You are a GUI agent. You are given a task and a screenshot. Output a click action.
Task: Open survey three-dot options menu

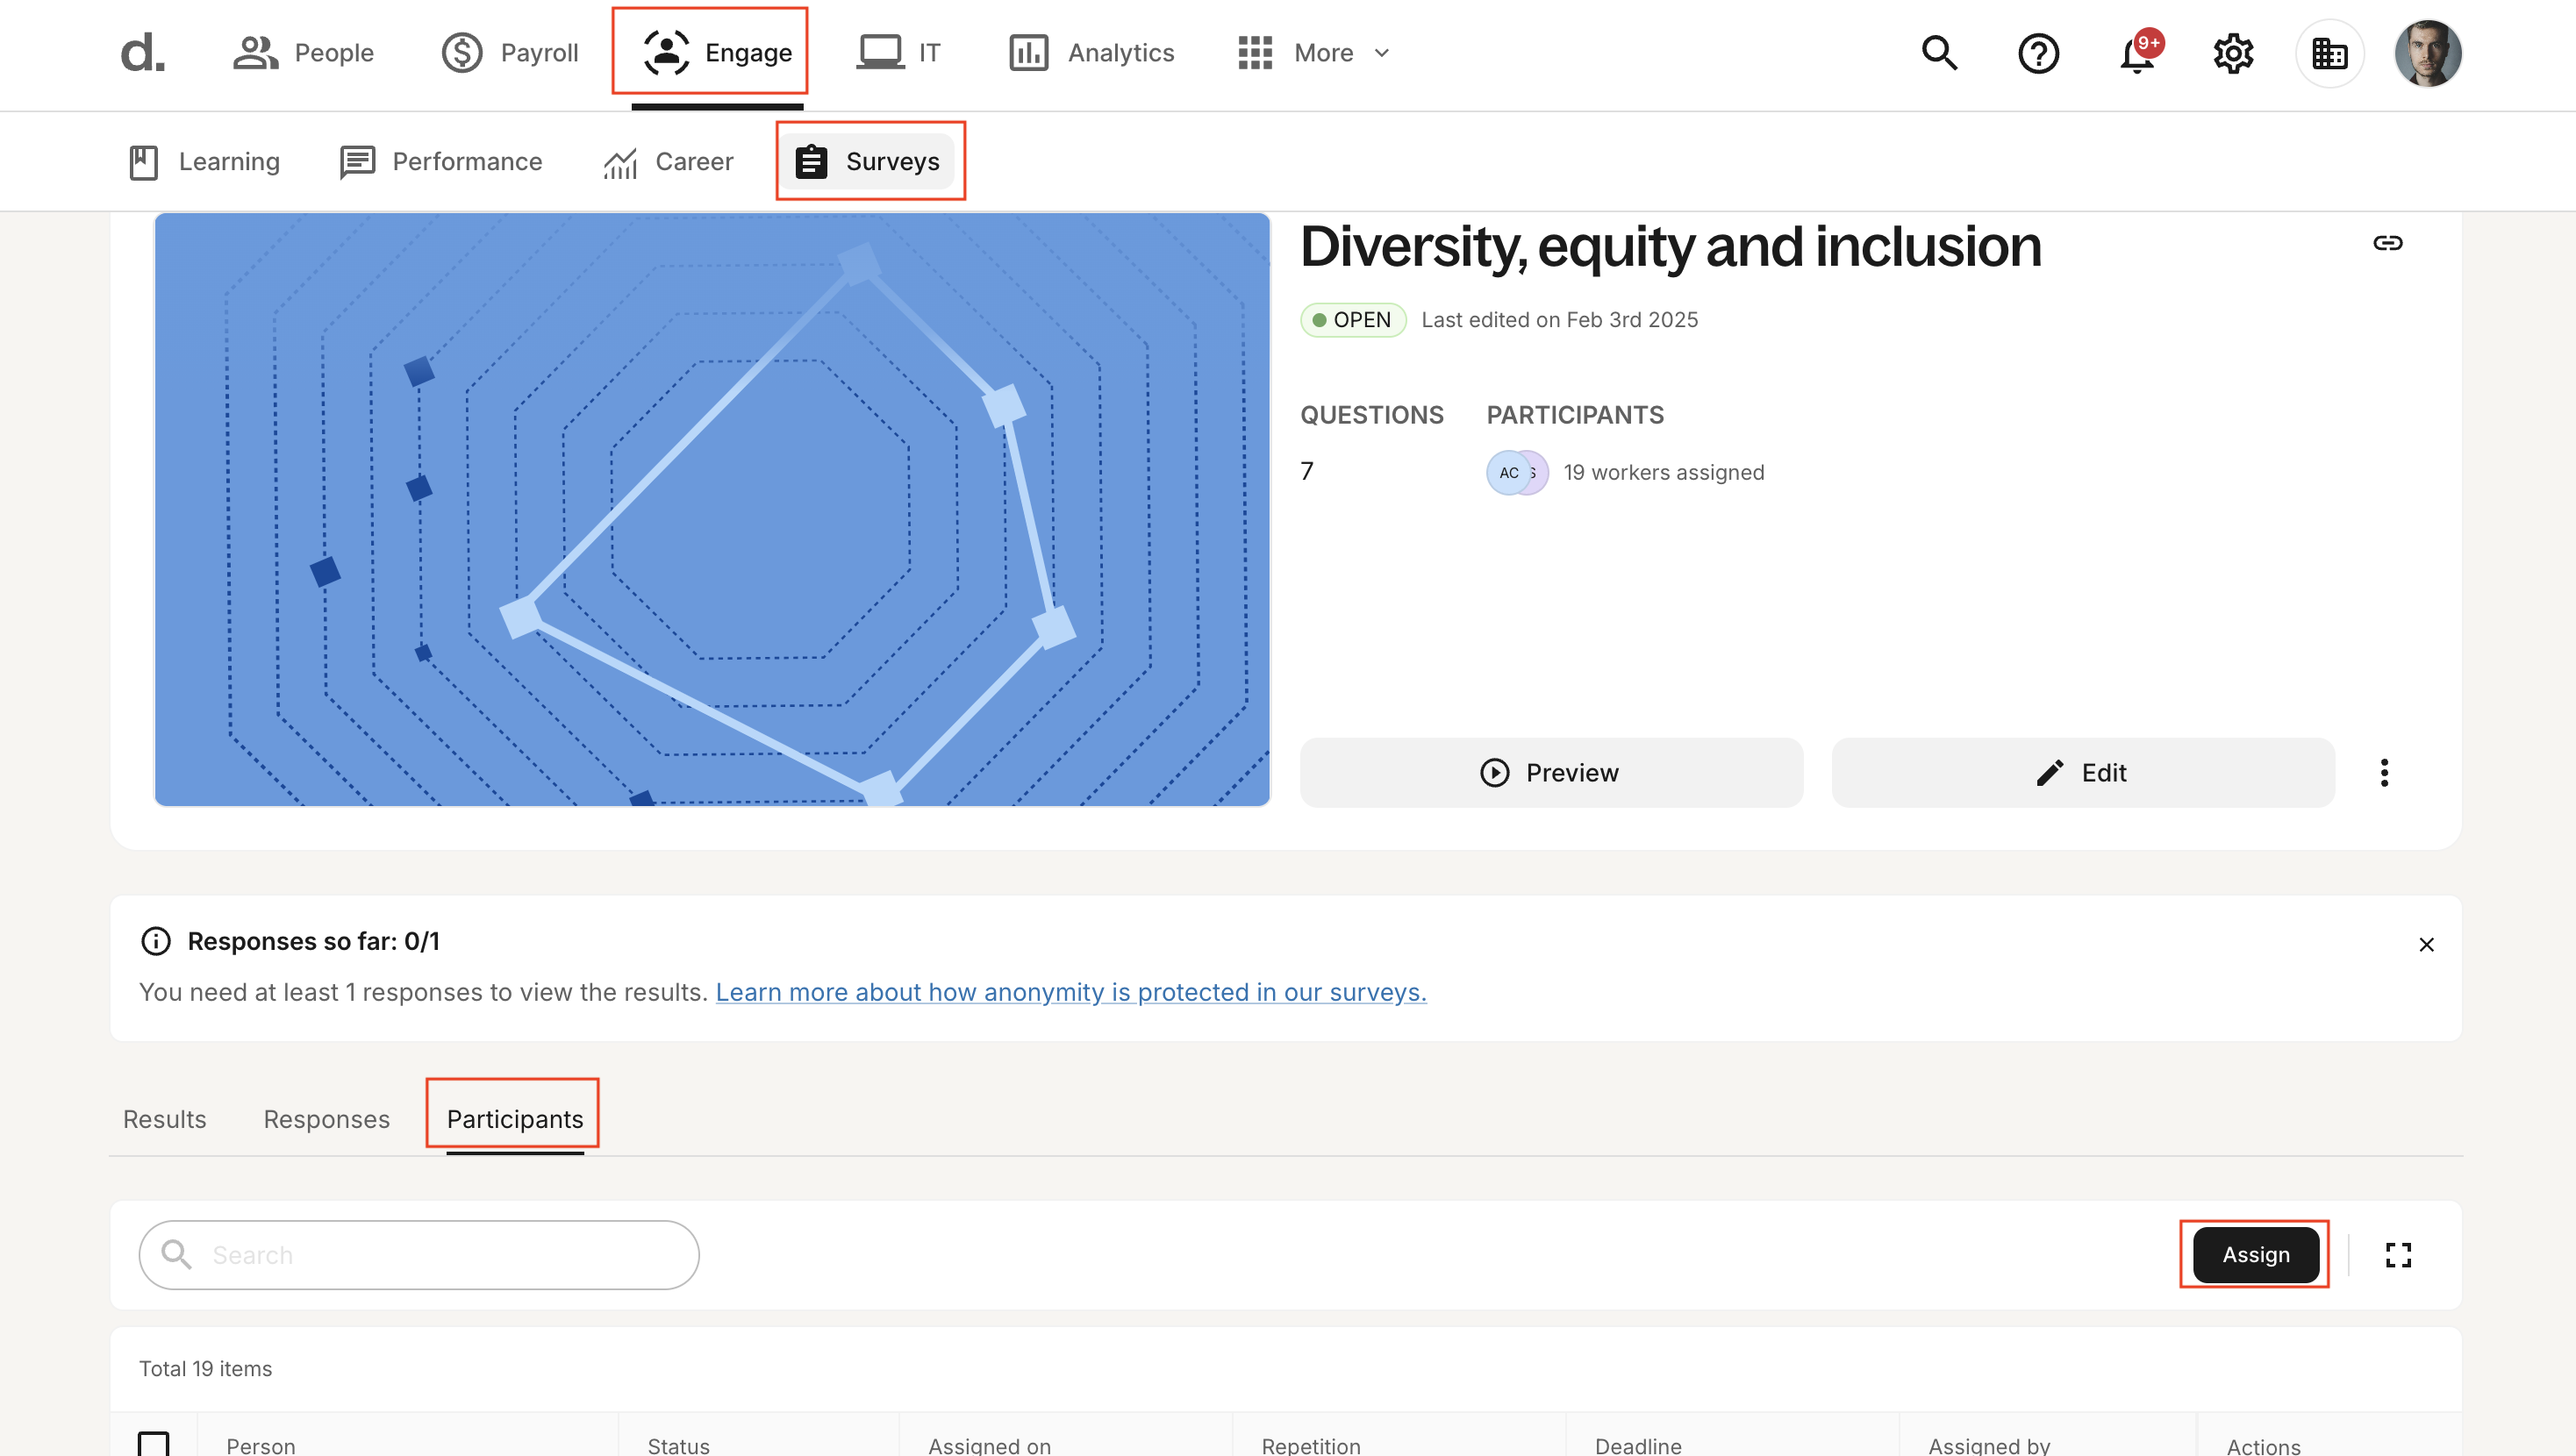[2385, 773]
